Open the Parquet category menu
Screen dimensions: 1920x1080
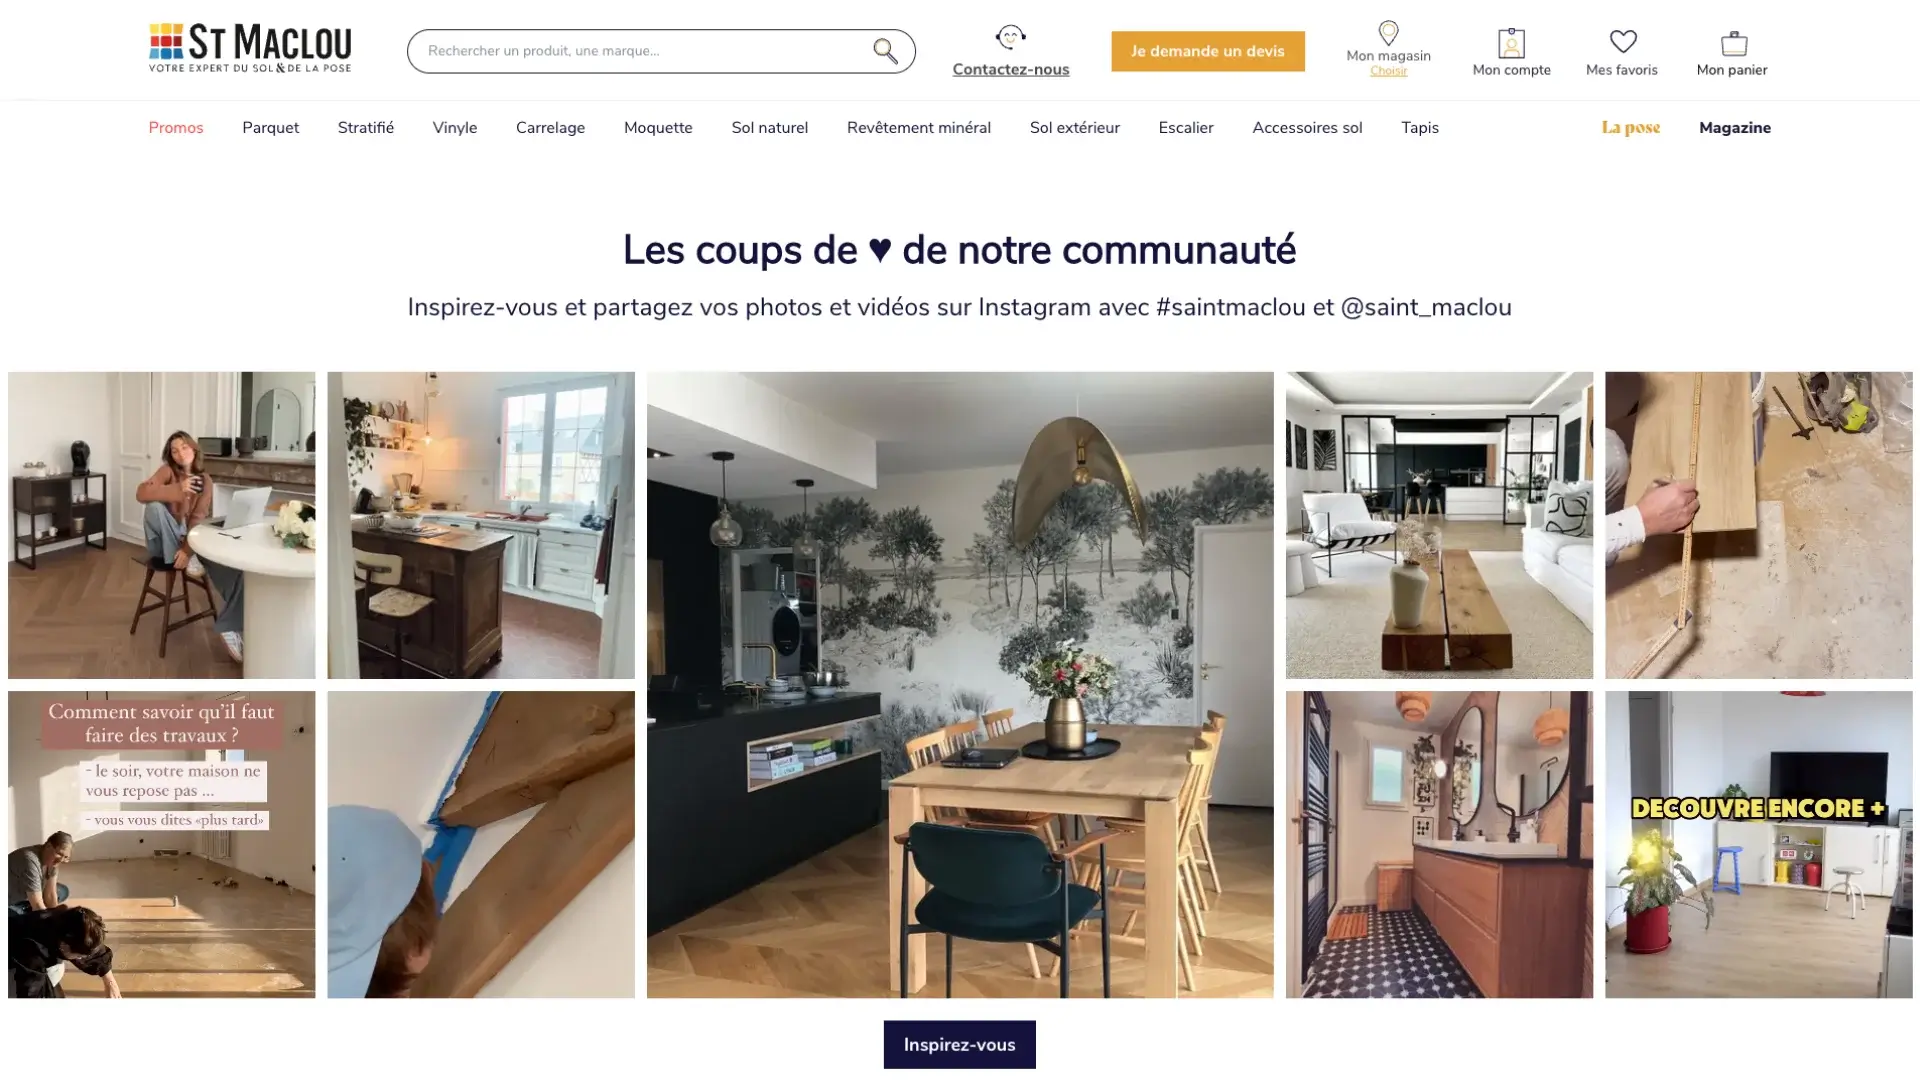coord(270,128)
